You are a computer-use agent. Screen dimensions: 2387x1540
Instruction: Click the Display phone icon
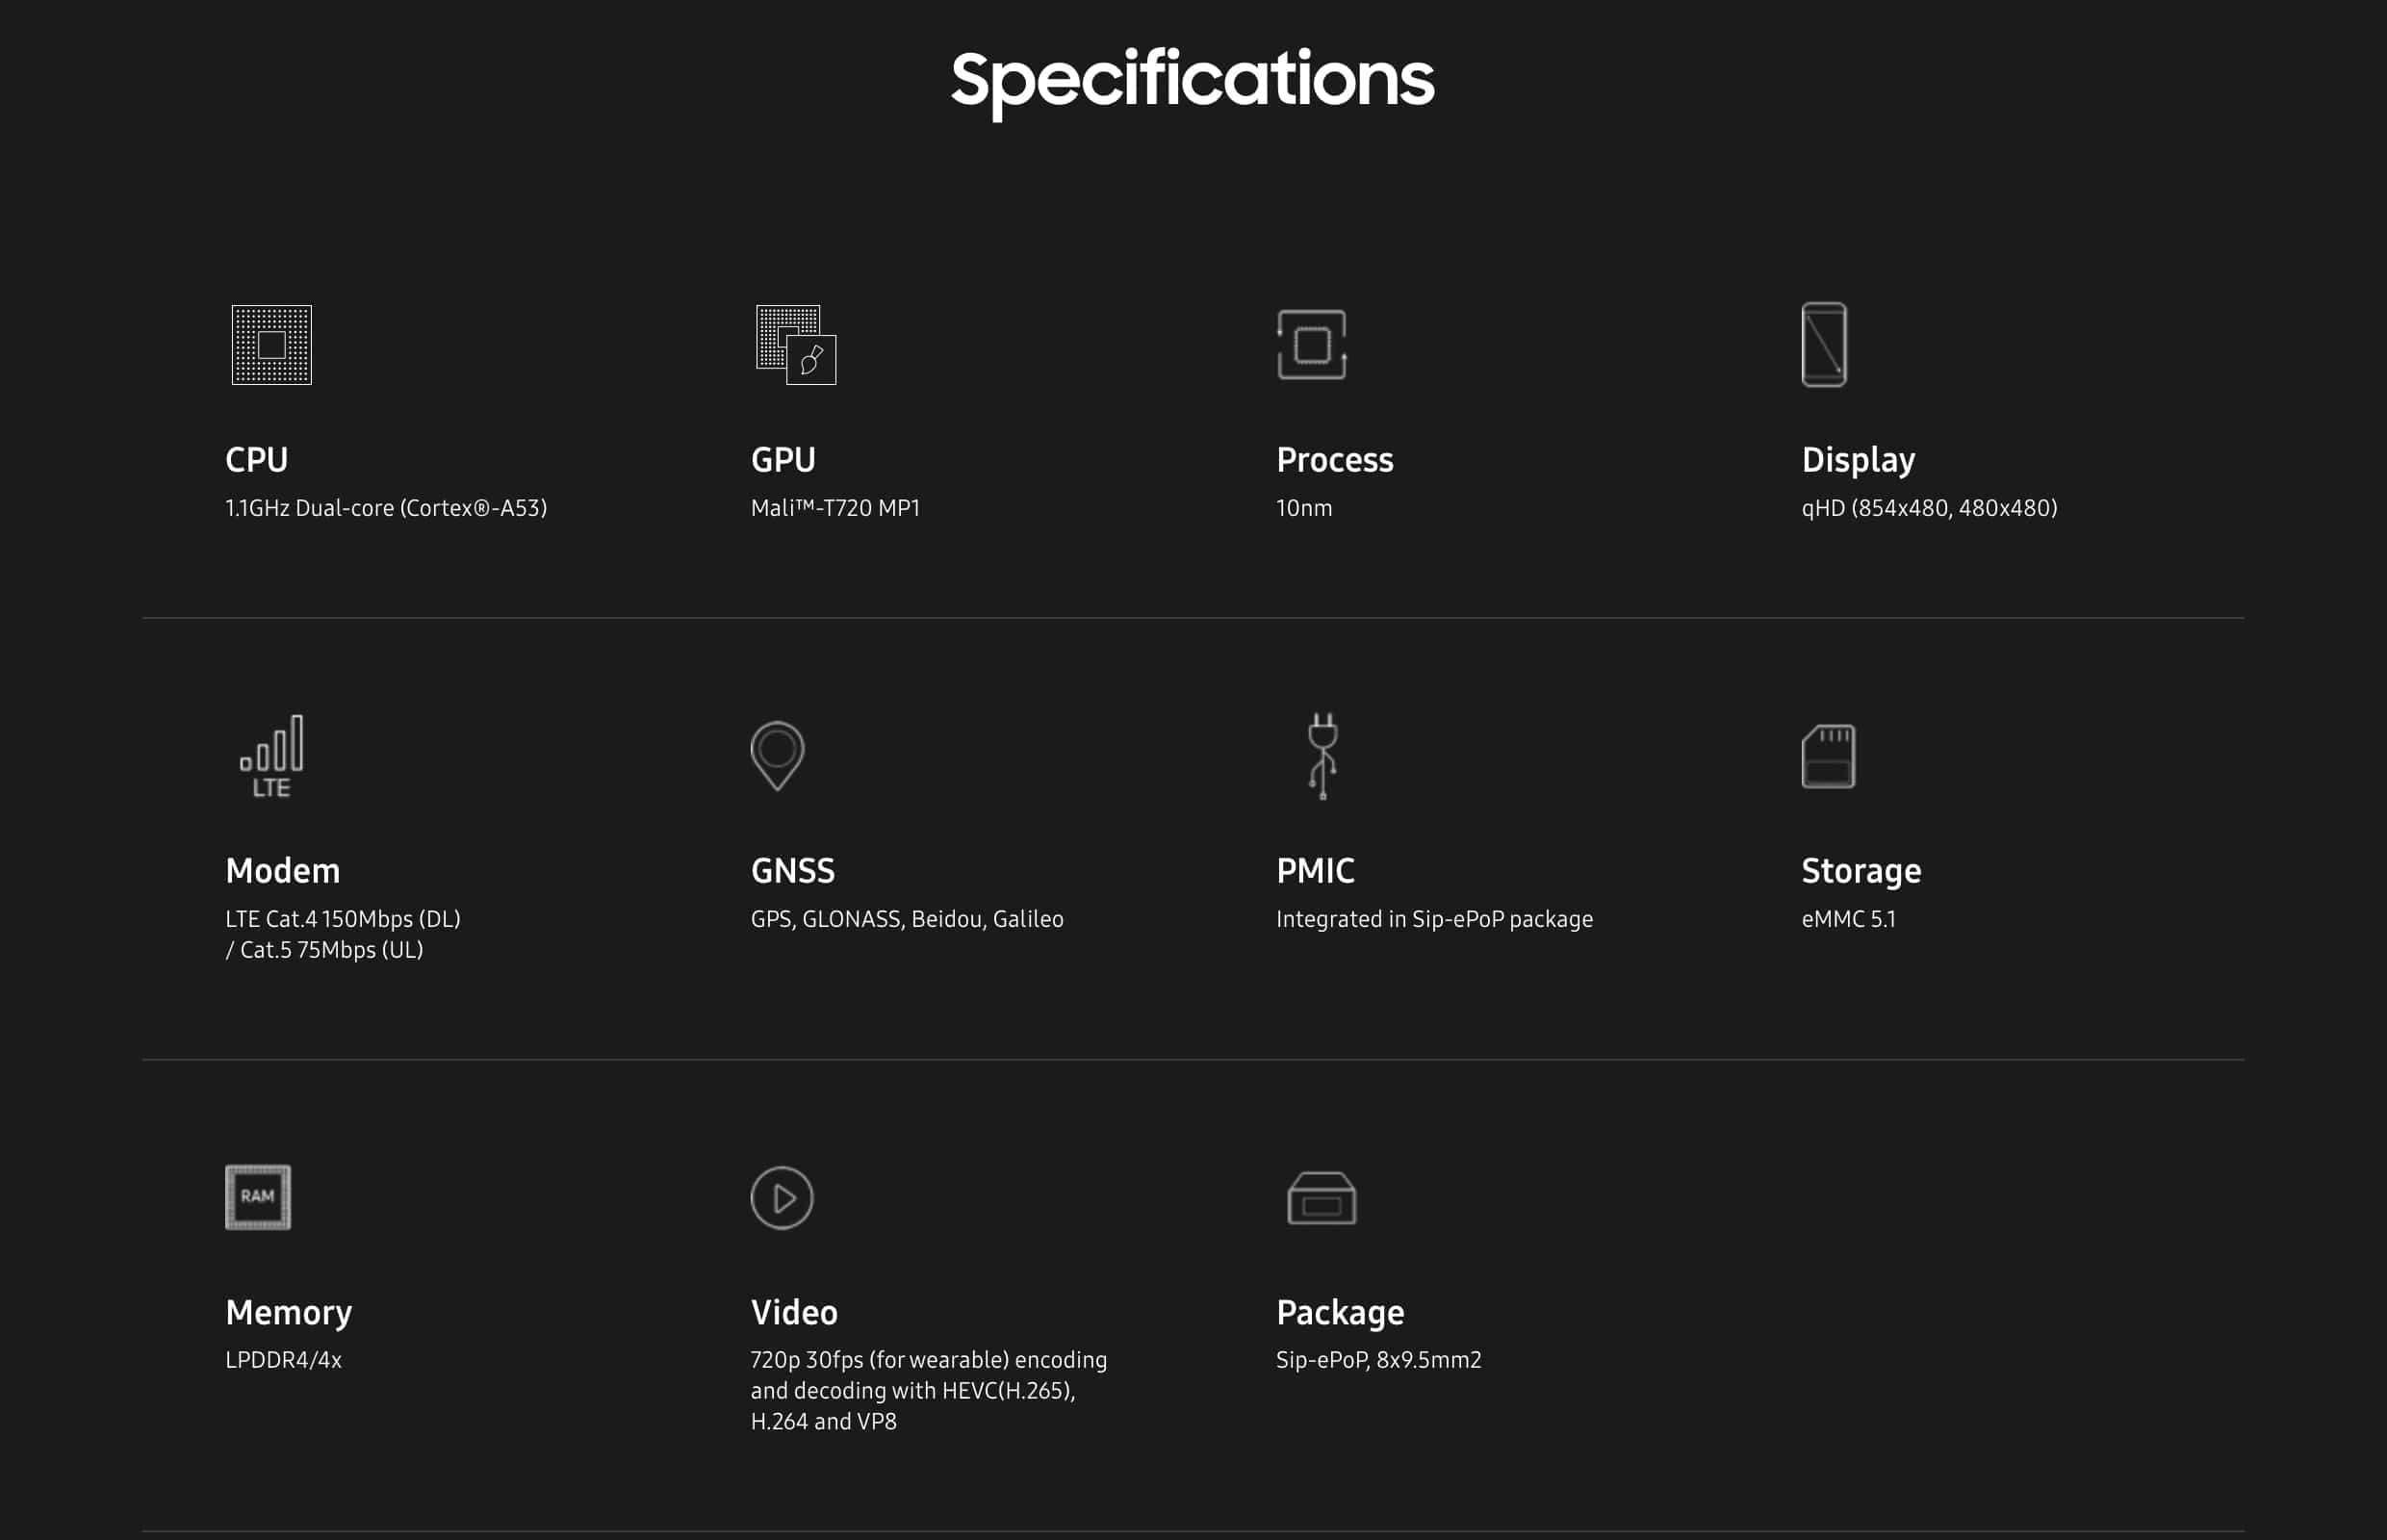(1823, 345)
